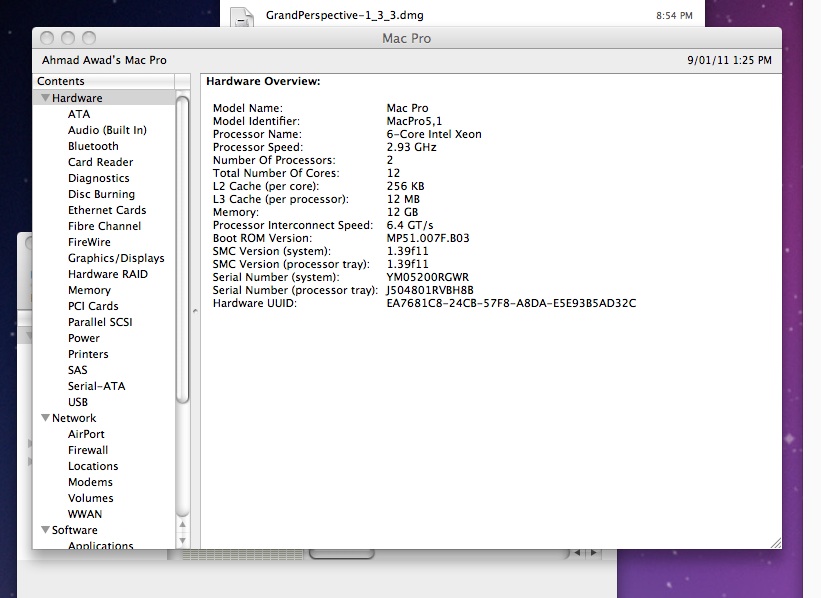The image size is (821, 598).
Task: Select Locations under Network
Action: [93, 466]
